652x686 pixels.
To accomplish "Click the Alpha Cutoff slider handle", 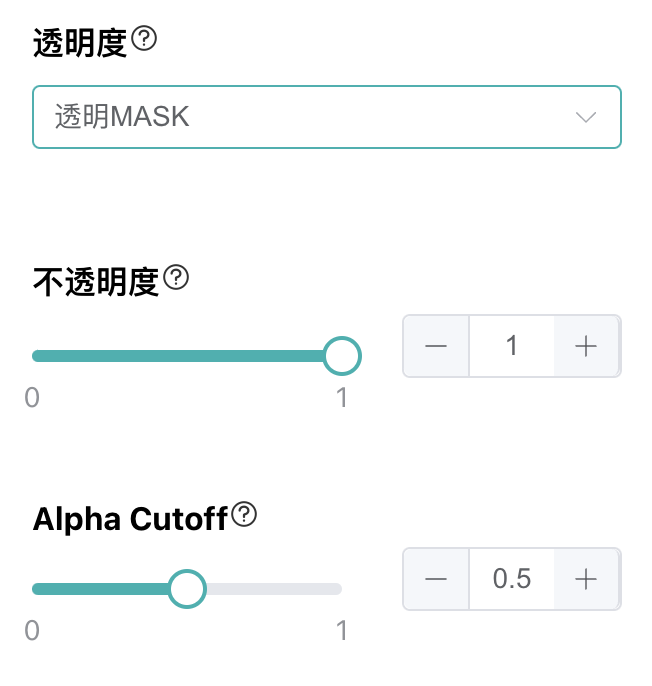I will click(186, 589).
